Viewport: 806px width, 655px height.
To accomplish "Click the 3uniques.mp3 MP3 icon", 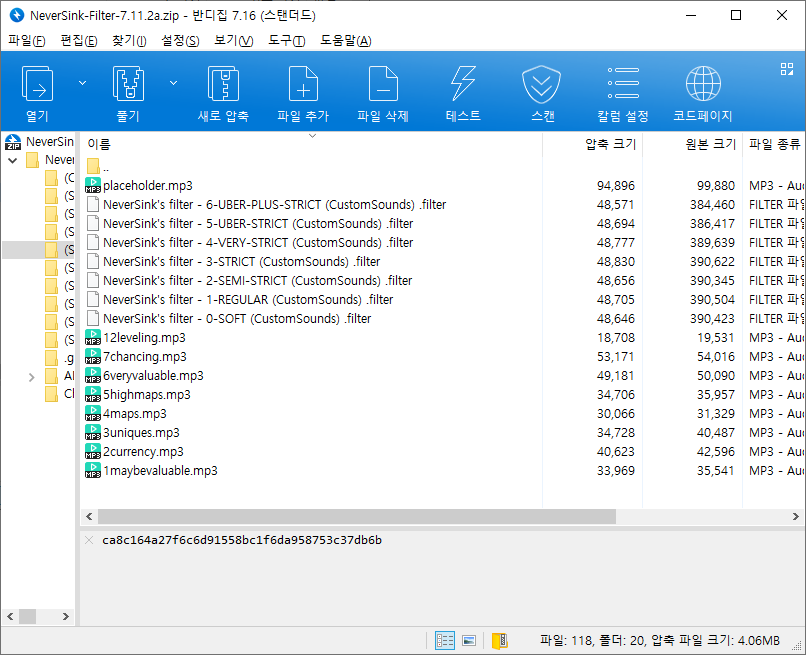I will point(93,432).
